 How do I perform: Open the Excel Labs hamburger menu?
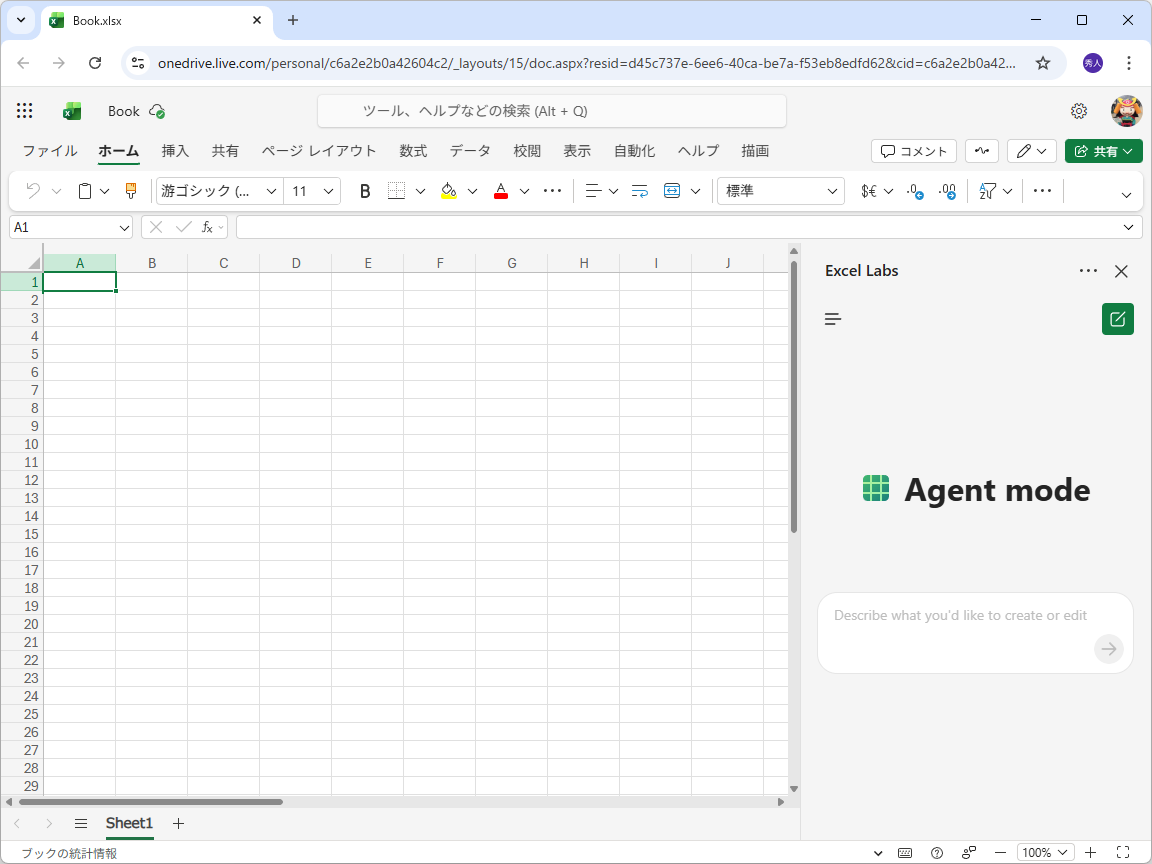click(832, 319)
